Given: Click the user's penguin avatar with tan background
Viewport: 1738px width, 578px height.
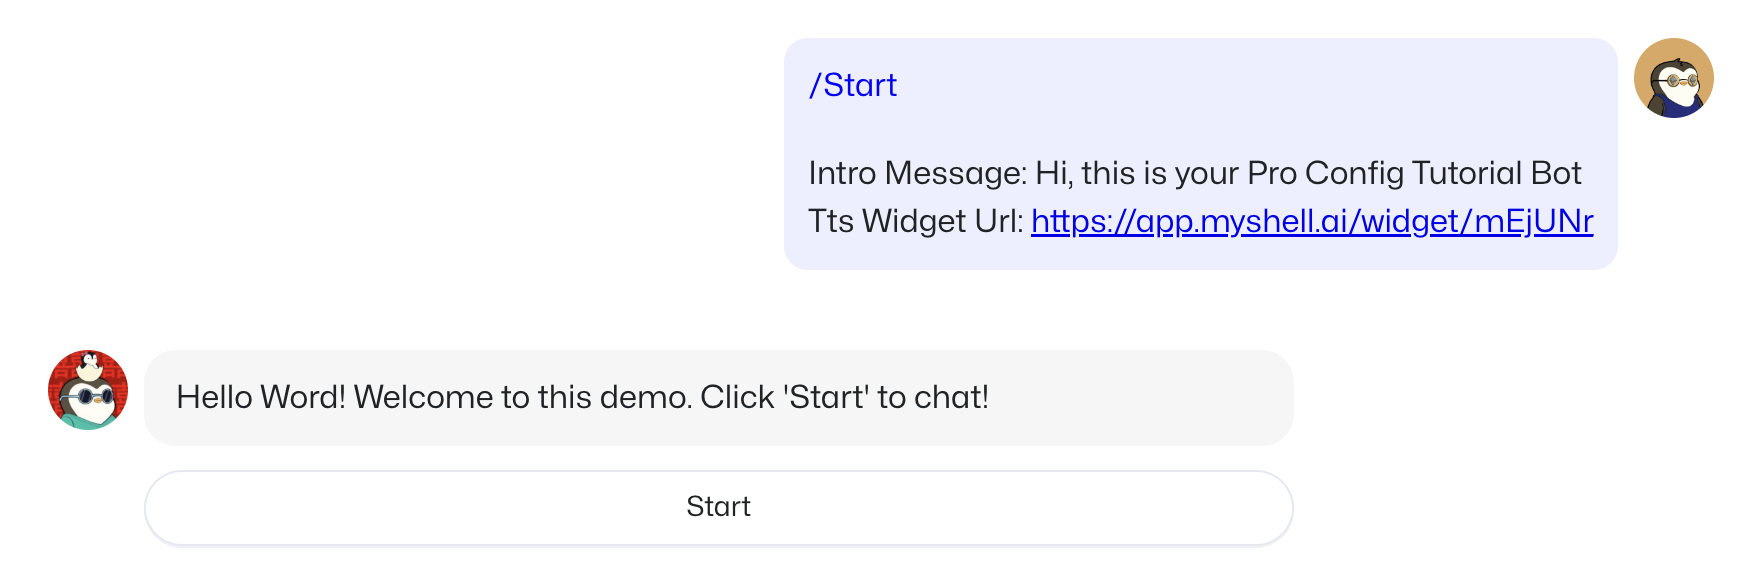Looking at the screenshot, I should click(1673, 78).
